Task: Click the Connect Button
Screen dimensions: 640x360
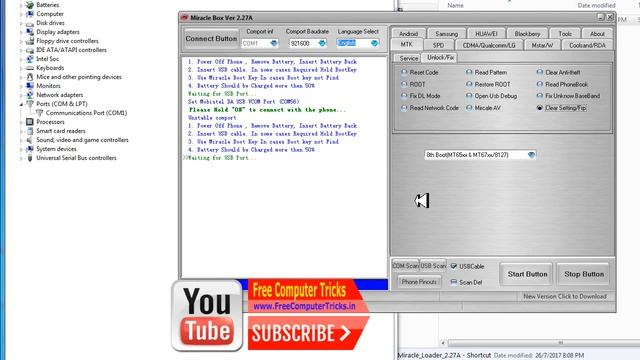Action: coord(211,39)
